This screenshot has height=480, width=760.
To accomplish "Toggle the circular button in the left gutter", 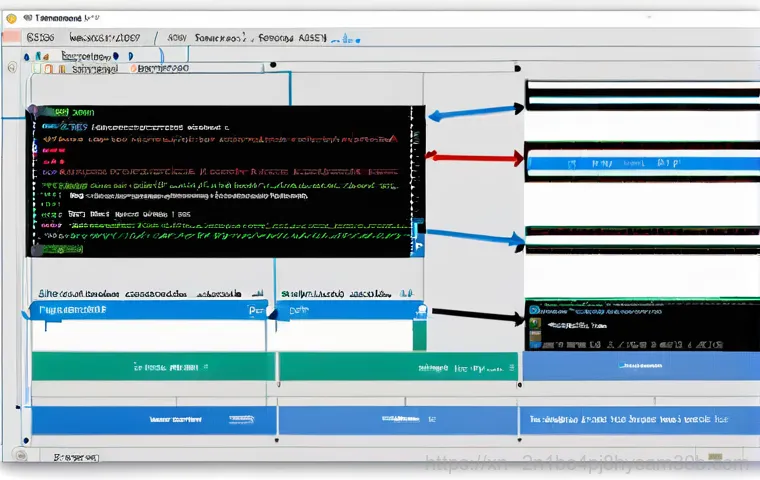I will pos(12,69).
